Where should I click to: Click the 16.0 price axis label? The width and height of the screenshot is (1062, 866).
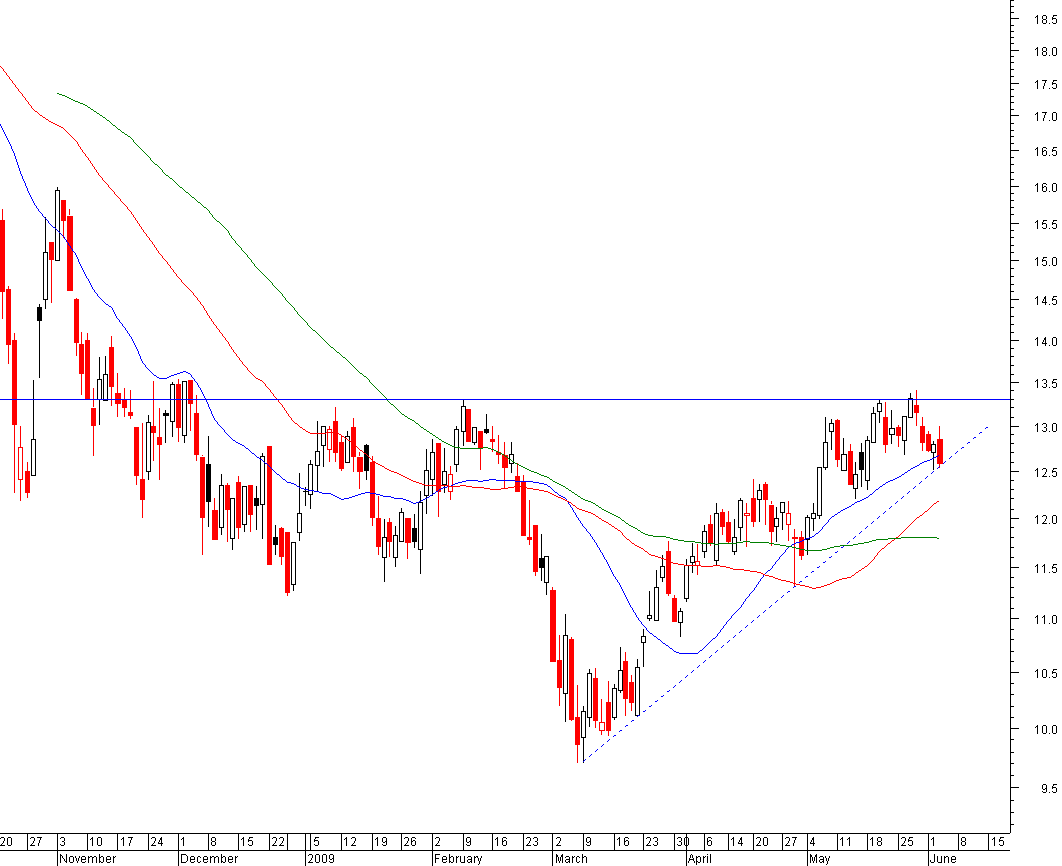pyautogui.click(x=1045, y=188)
